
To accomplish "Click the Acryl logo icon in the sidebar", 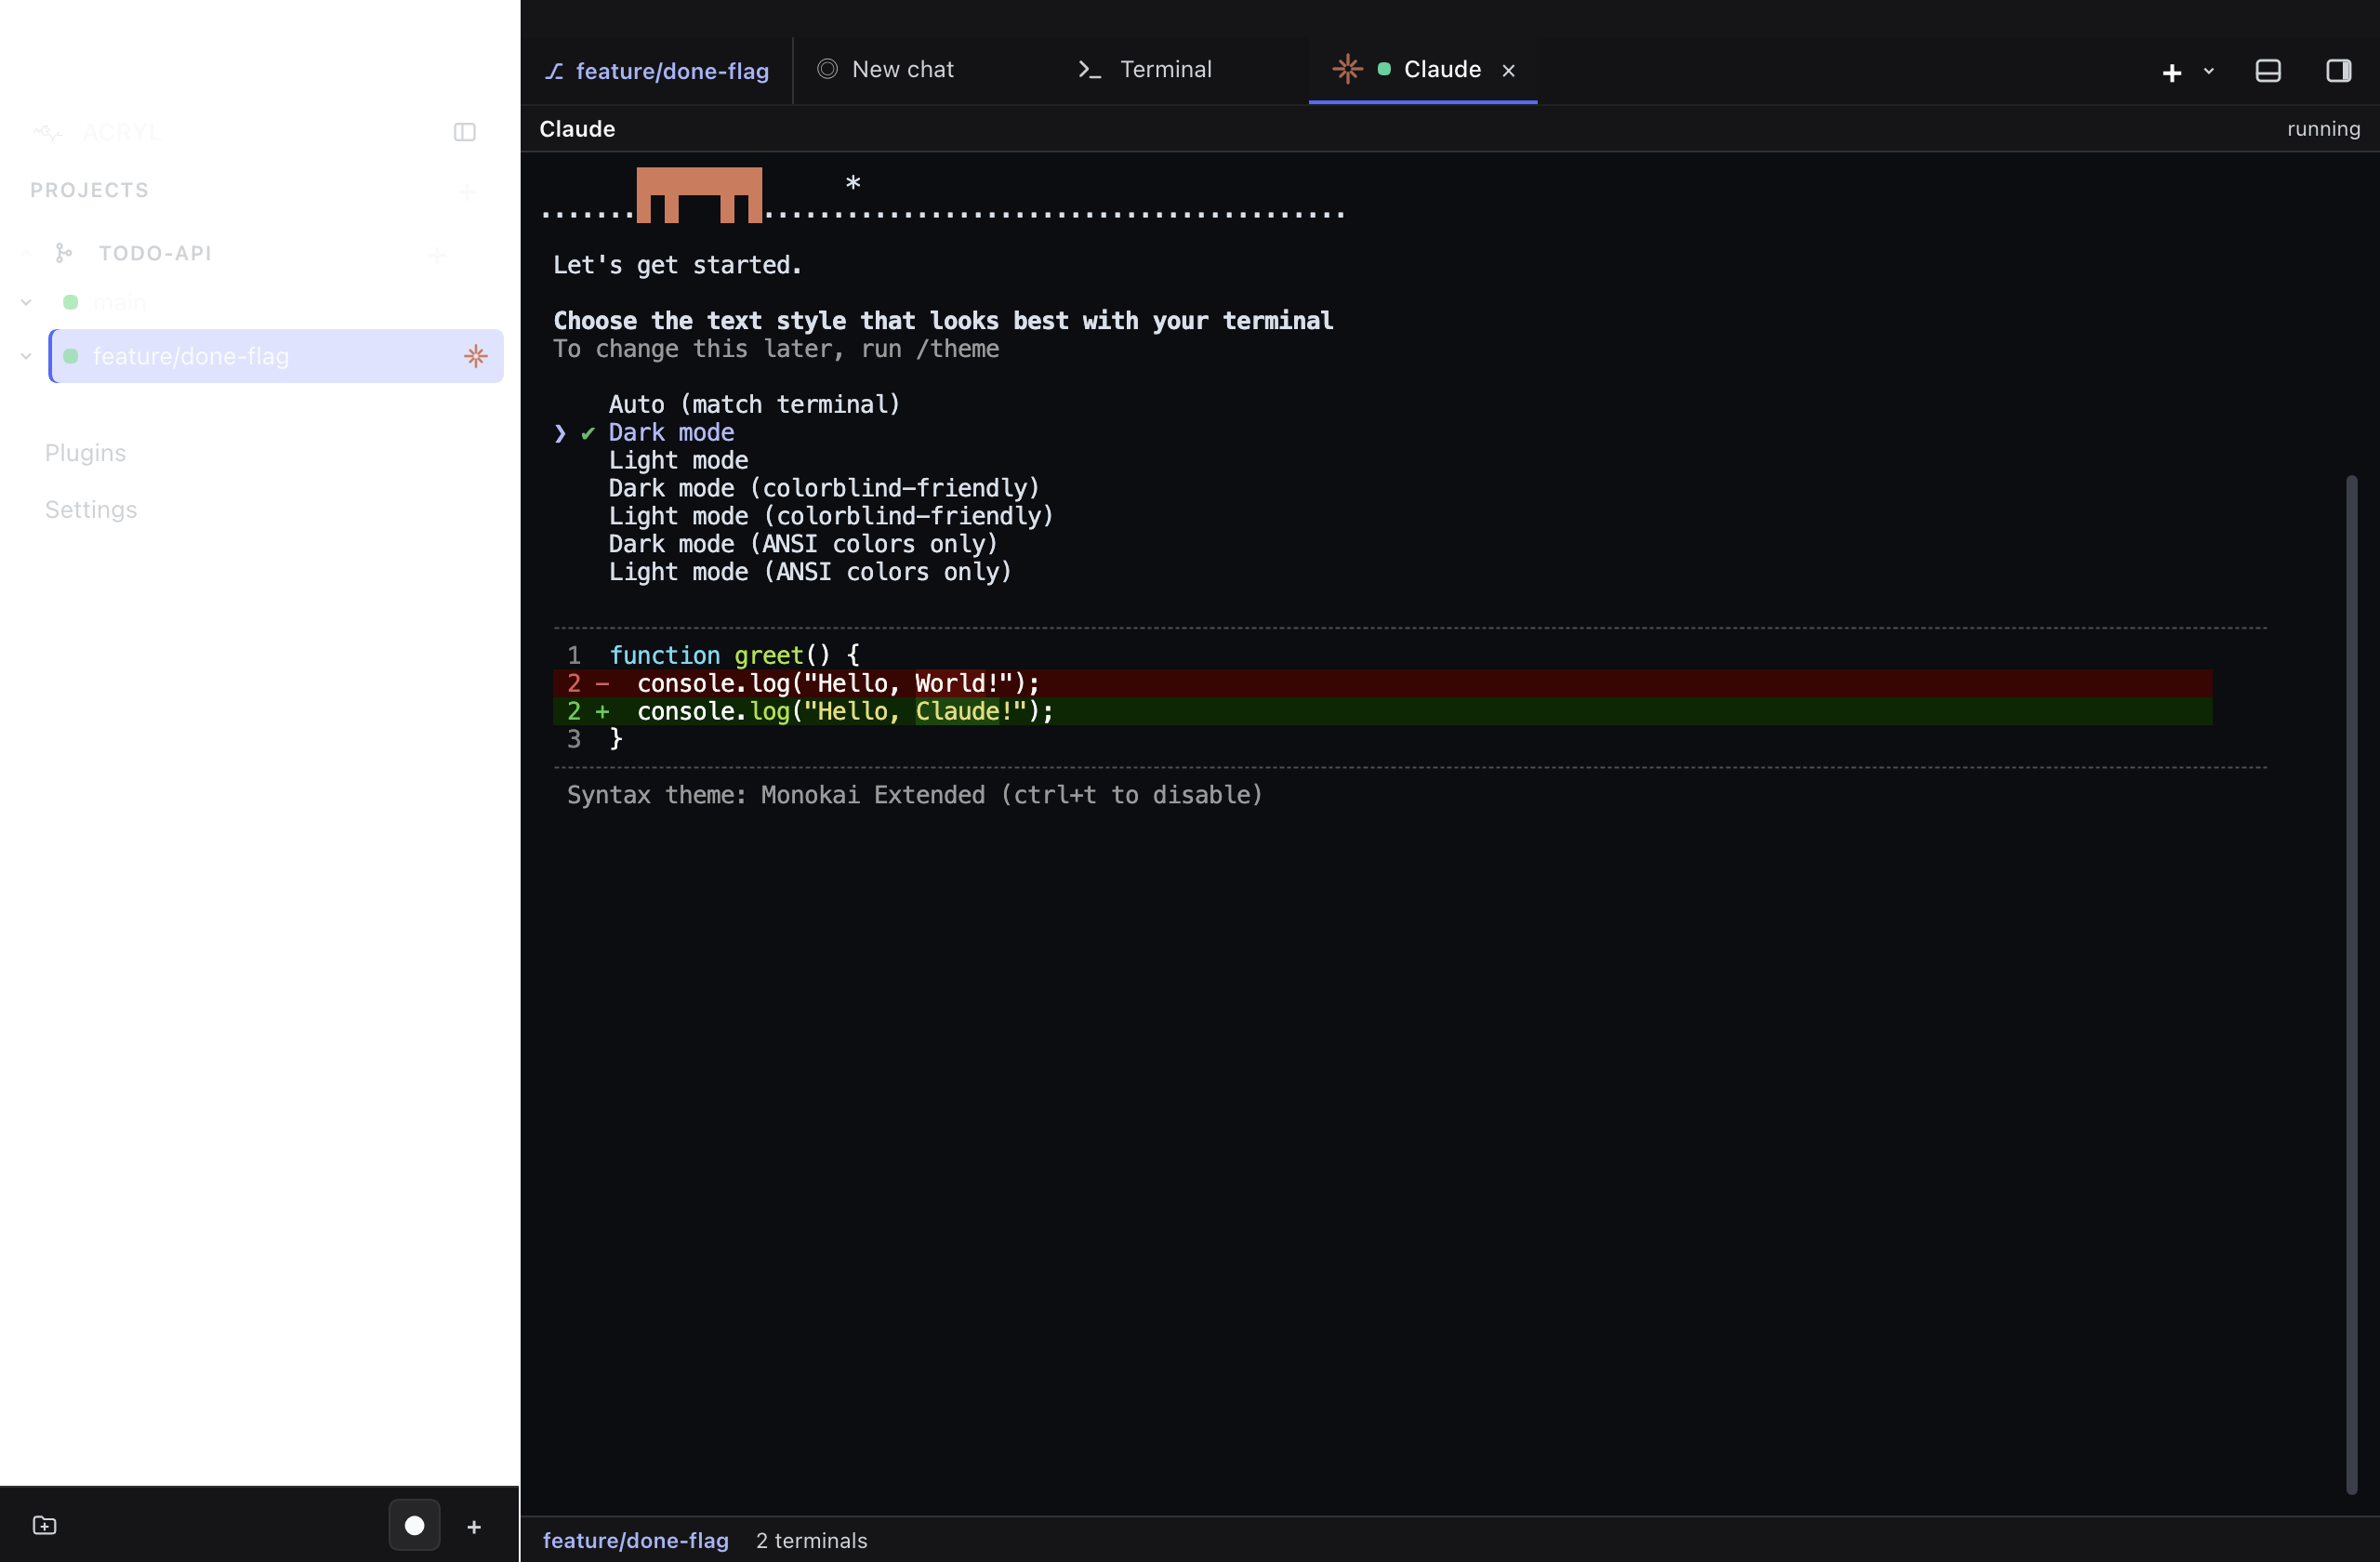I will (x=48, y=132).
